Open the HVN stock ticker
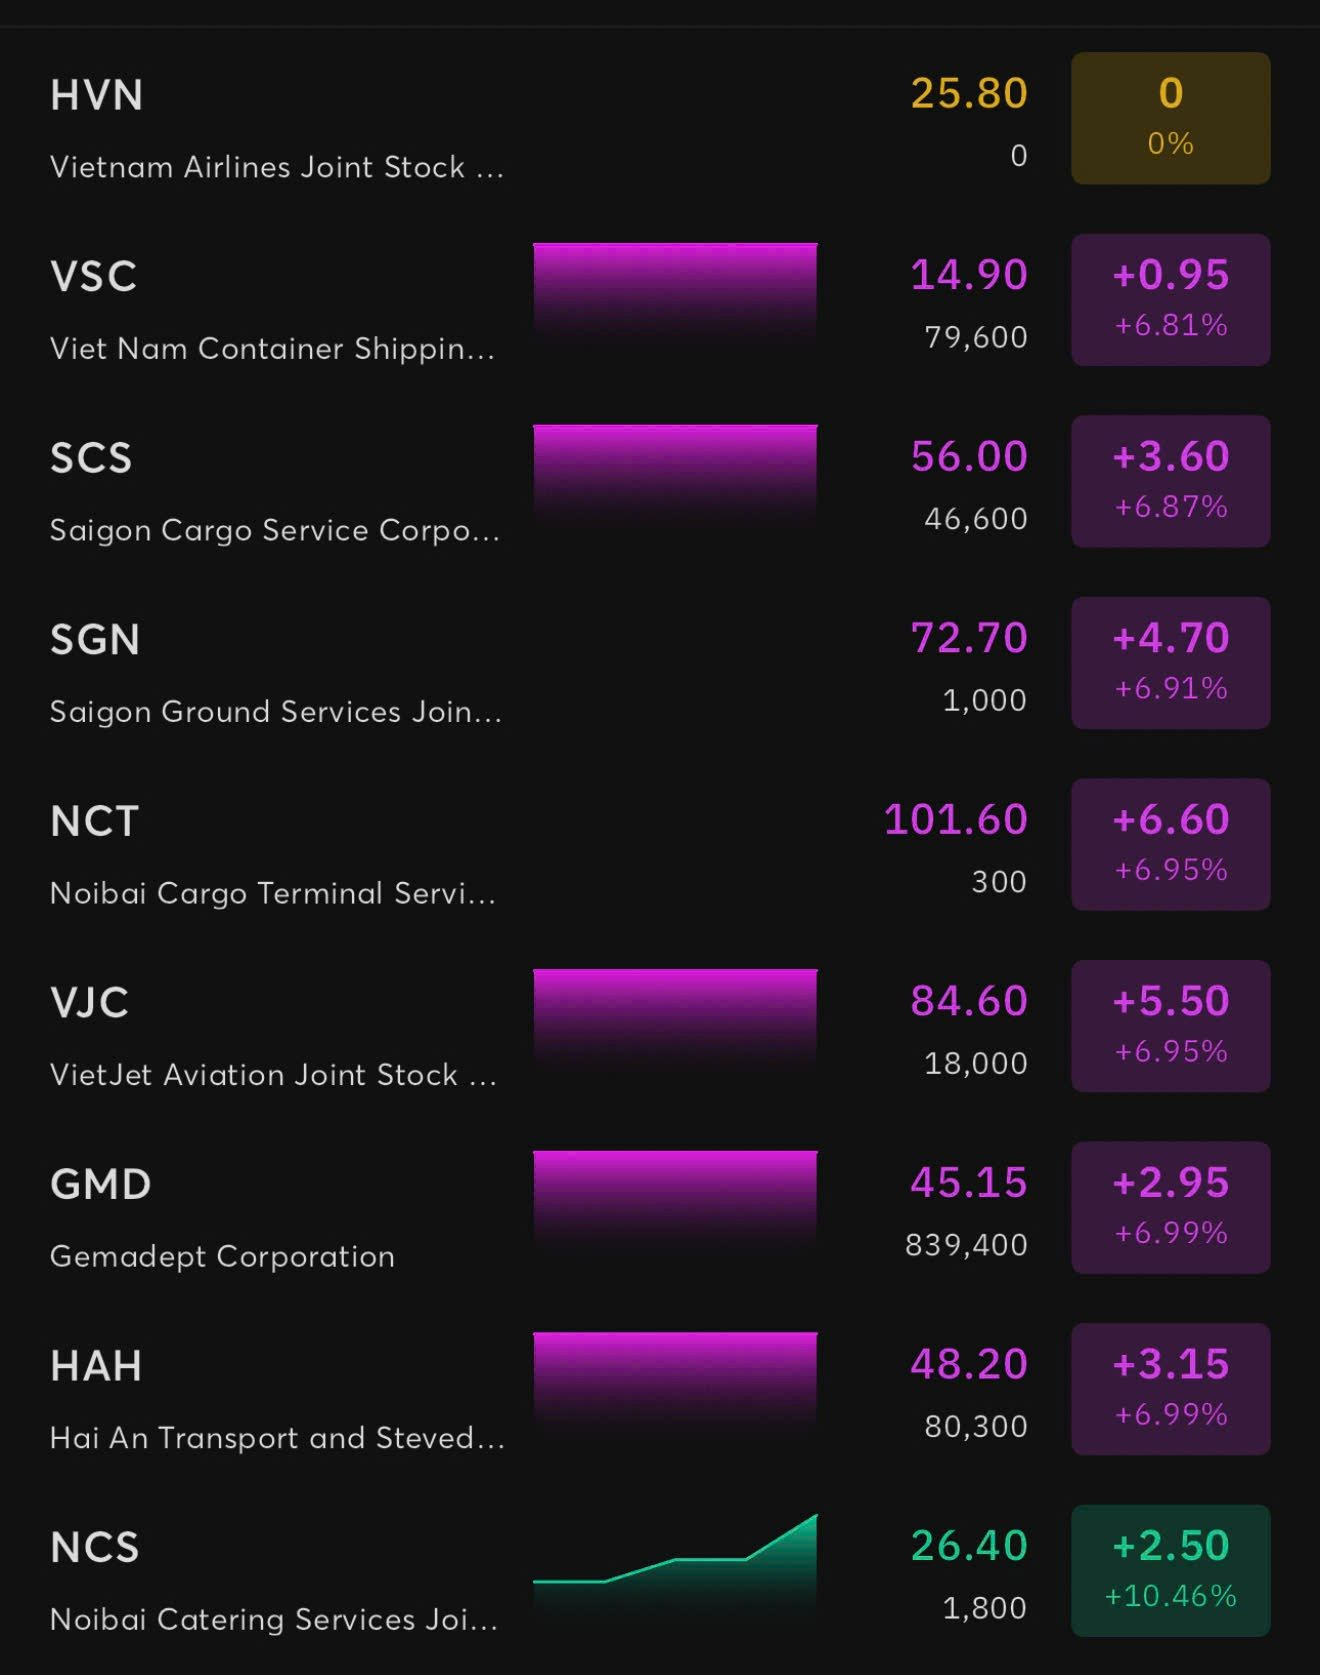 97,96
